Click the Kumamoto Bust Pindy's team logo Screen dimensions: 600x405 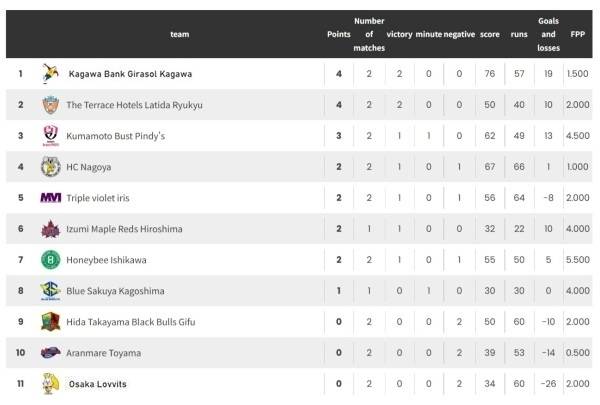point(50,136)
